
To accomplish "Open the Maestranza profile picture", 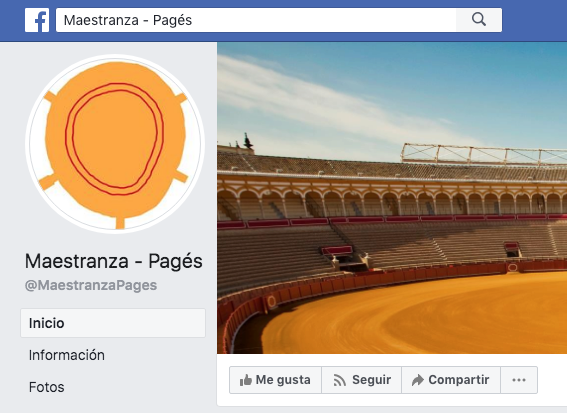I will coord(115,144).
